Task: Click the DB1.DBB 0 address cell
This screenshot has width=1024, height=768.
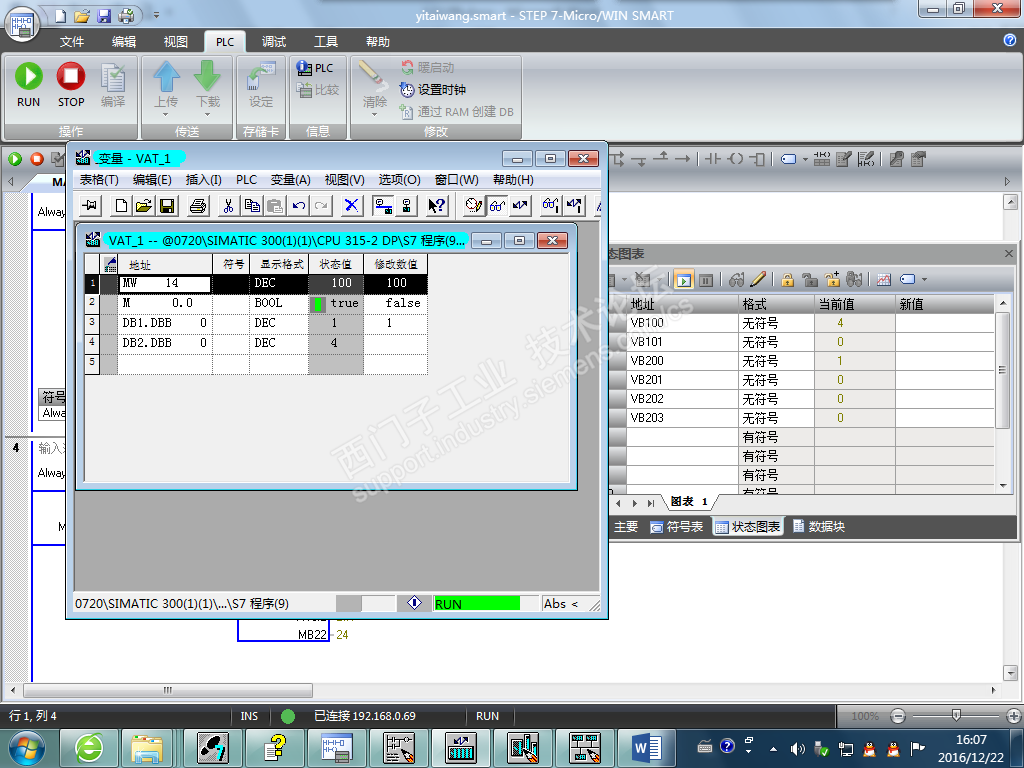Action: tap(165, 323)
